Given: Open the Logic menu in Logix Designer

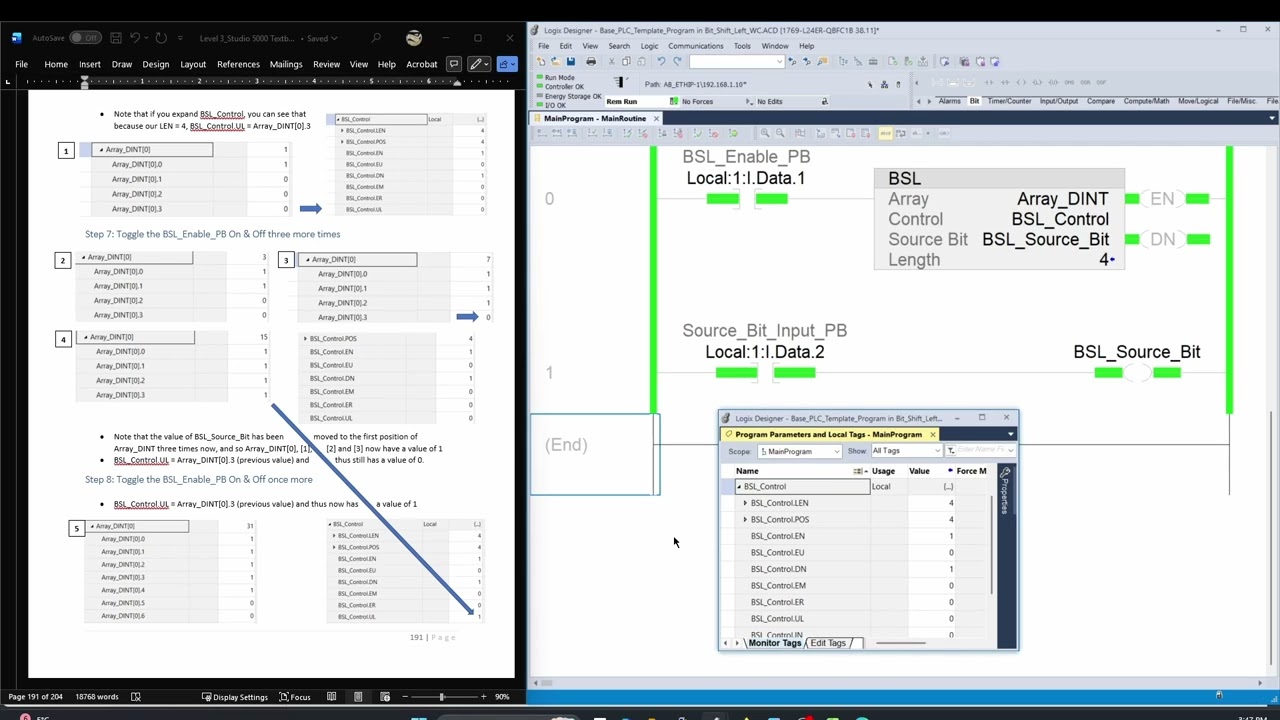Looking at the screenshot, I should (649, 46).
